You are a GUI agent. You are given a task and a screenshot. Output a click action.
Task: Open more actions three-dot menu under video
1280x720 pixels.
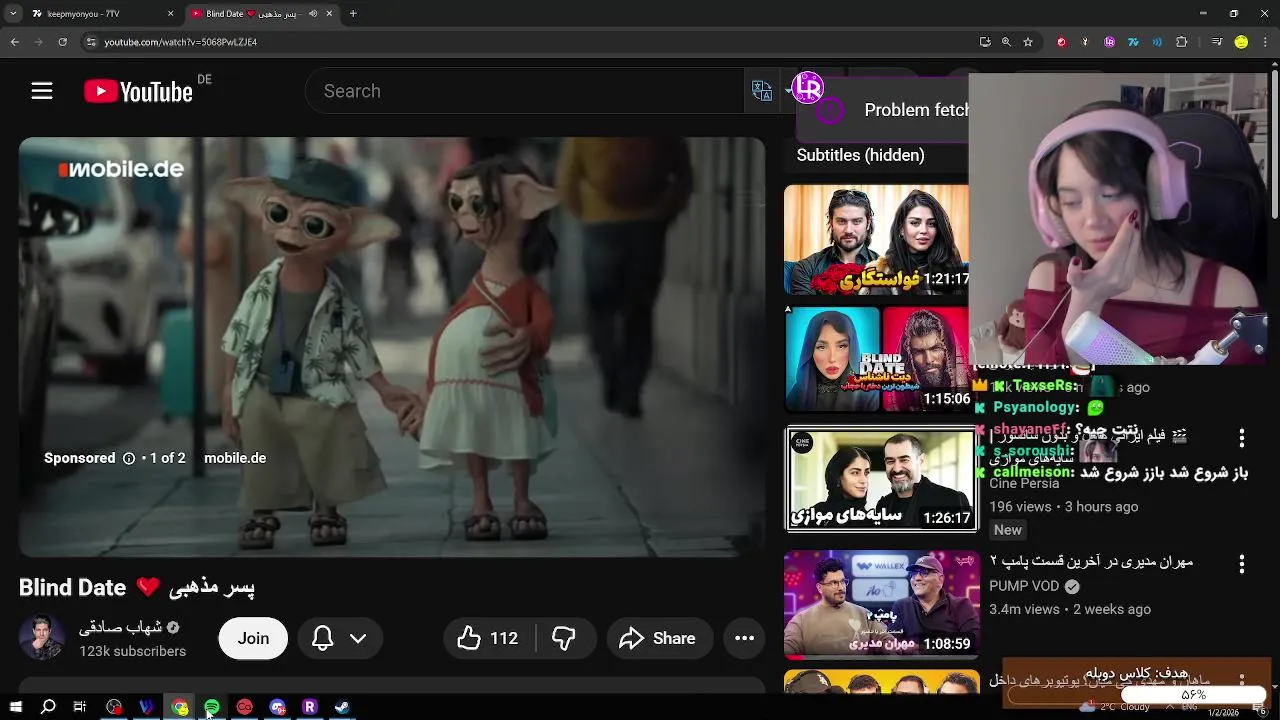744,638
